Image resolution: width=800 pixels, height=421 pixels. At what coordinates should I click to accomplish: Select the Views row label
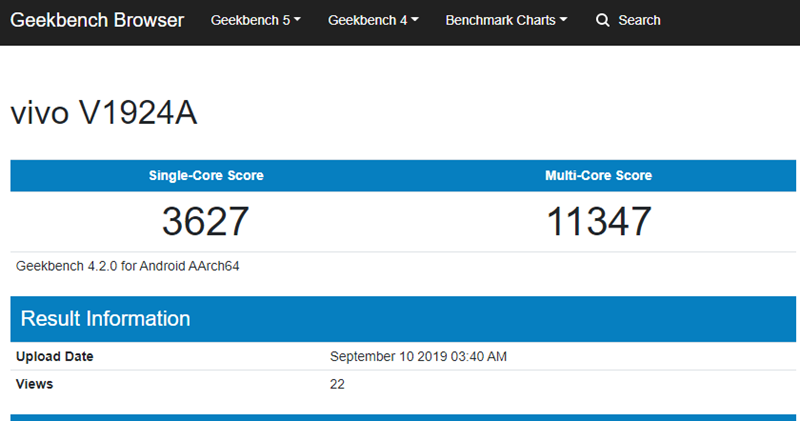click(x=35, y=384)
